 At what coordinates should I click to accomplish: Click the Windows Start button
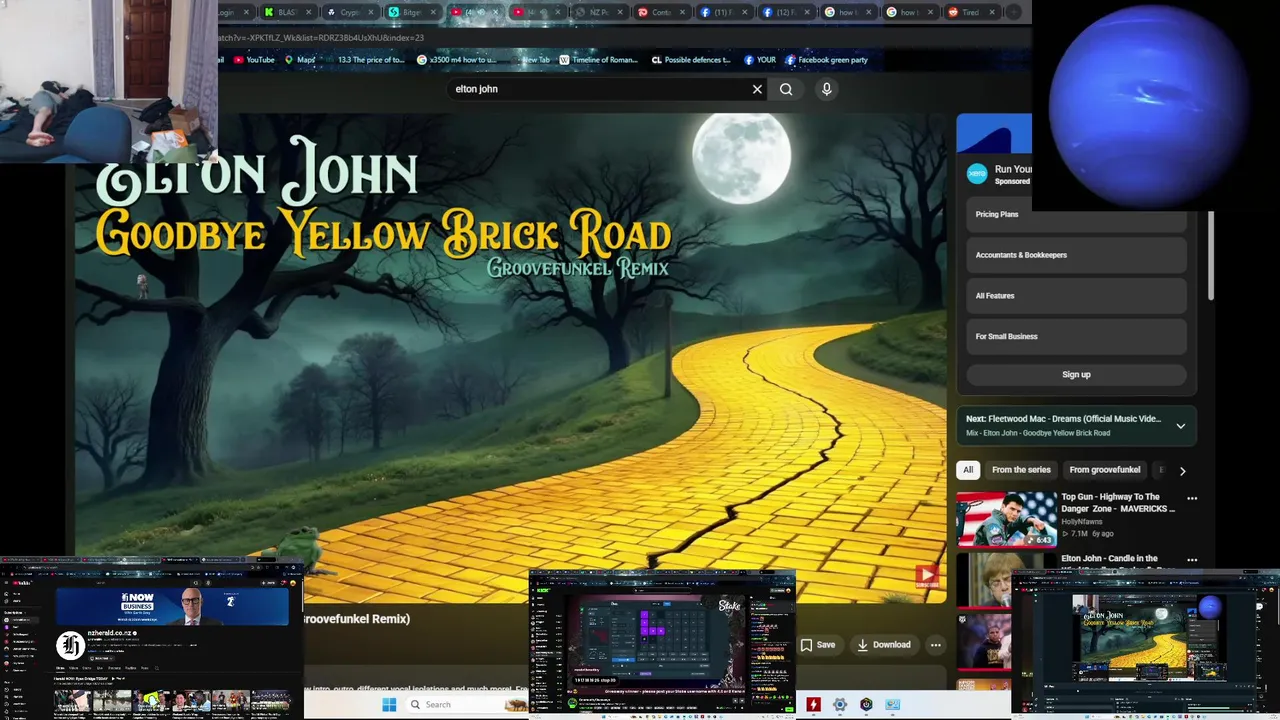click(389, 705)
